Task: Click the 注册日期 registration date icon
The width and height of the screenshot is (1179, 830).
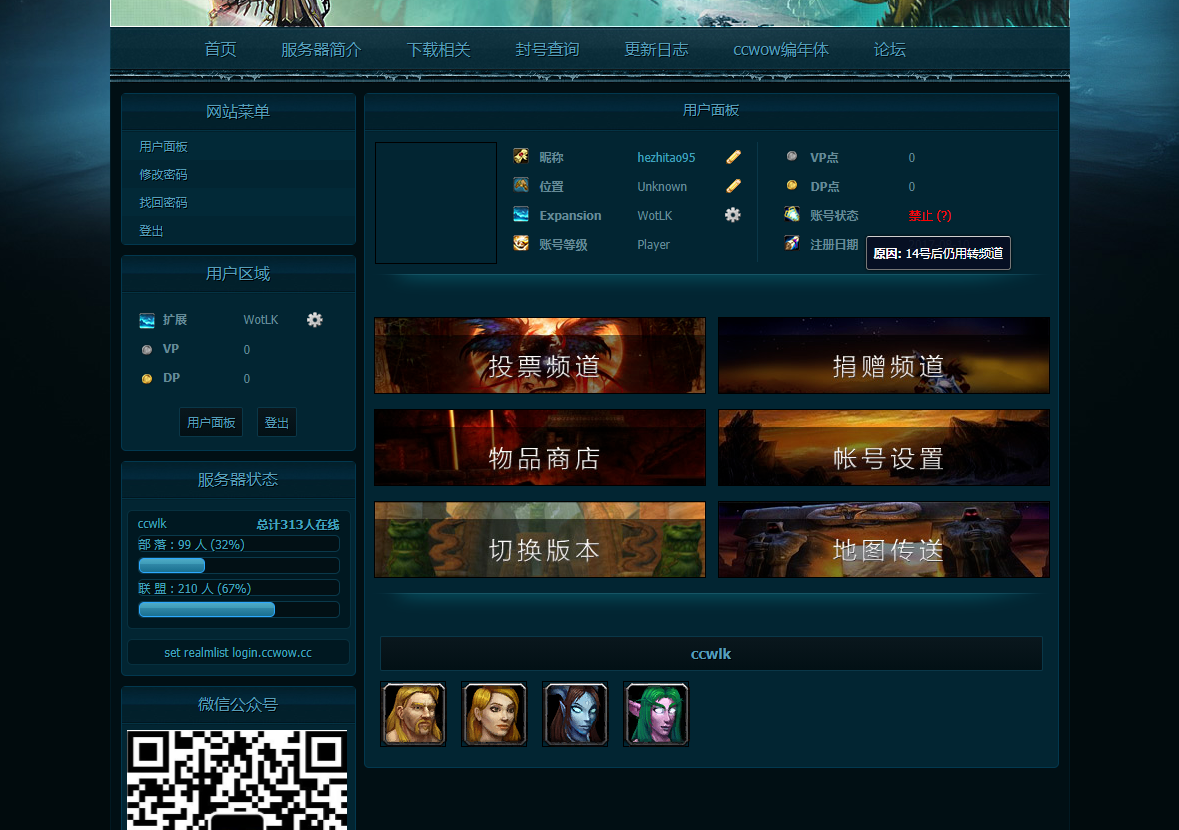Action: [793, 243]
